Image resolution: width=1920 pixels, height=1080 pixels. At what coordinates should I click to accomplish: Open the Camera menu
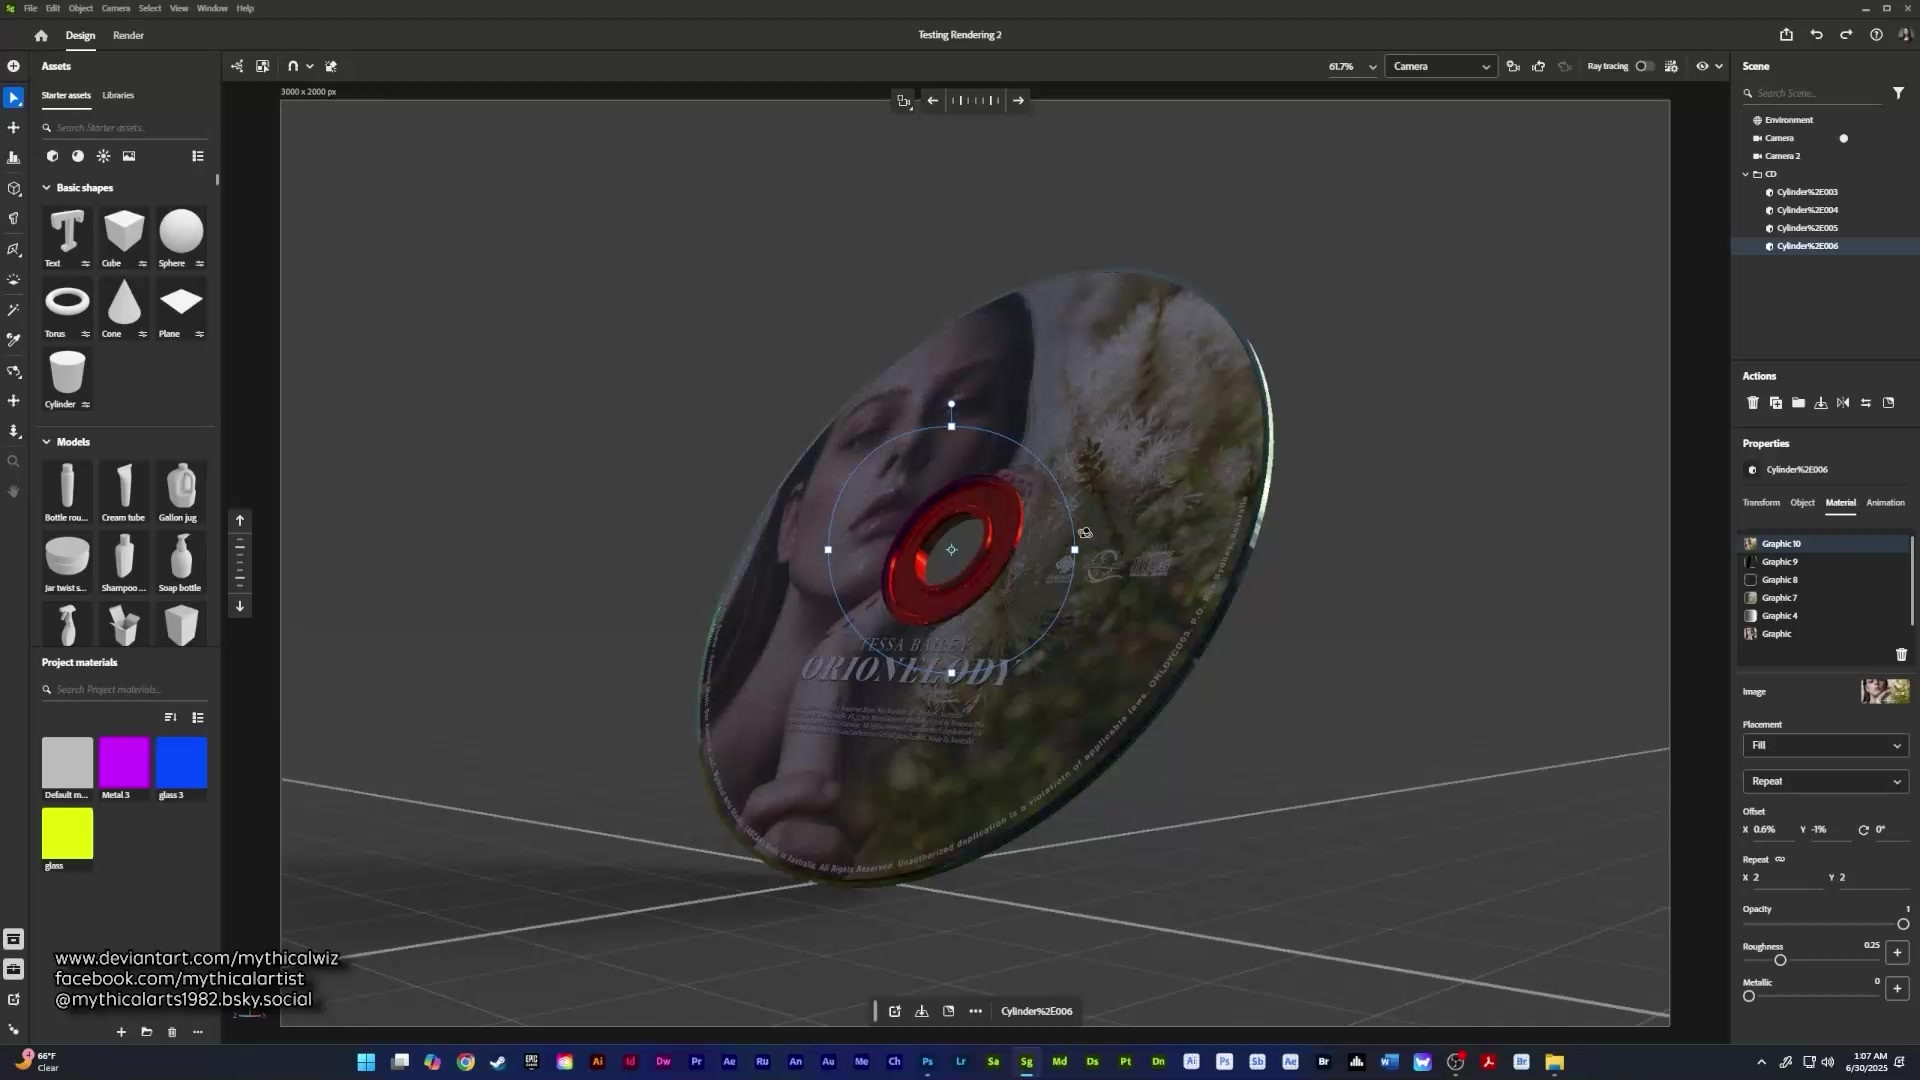pos(115,8)
